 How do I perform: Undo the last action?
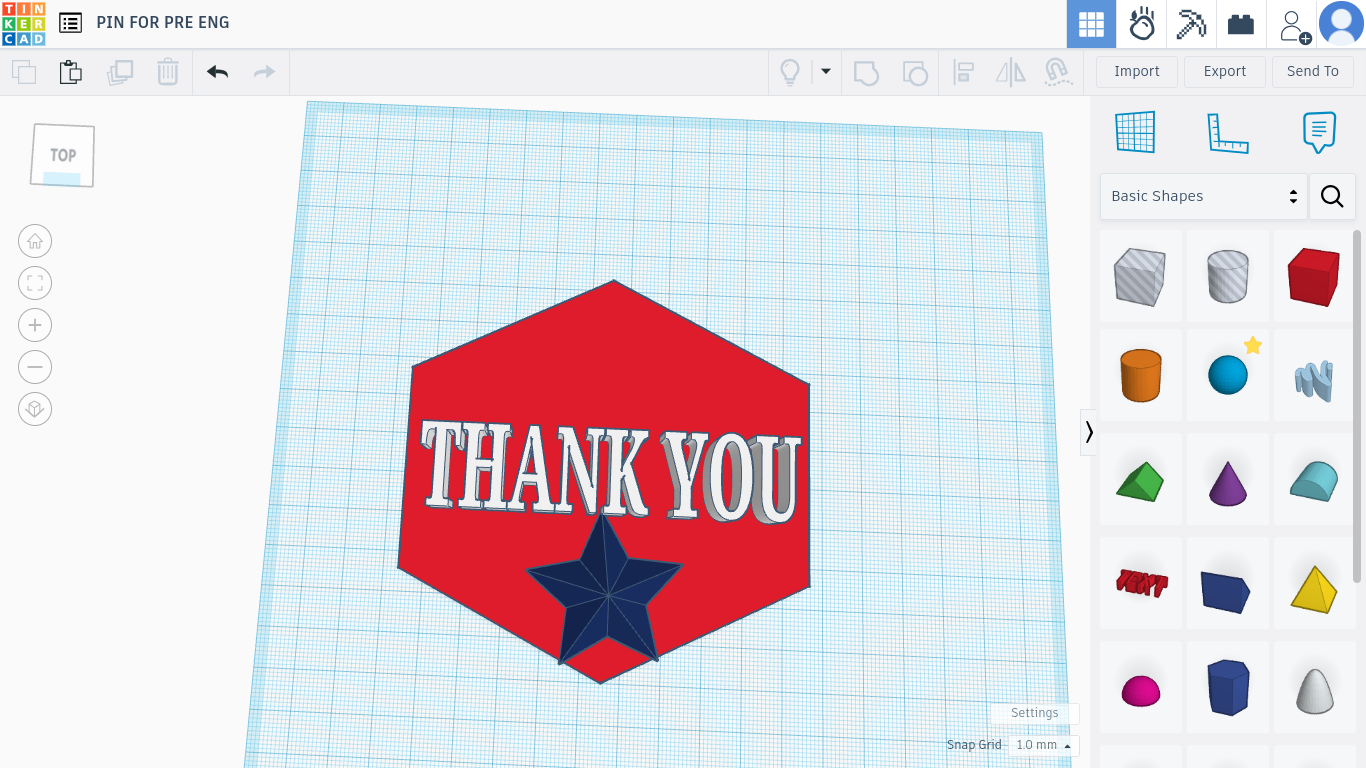217,72
